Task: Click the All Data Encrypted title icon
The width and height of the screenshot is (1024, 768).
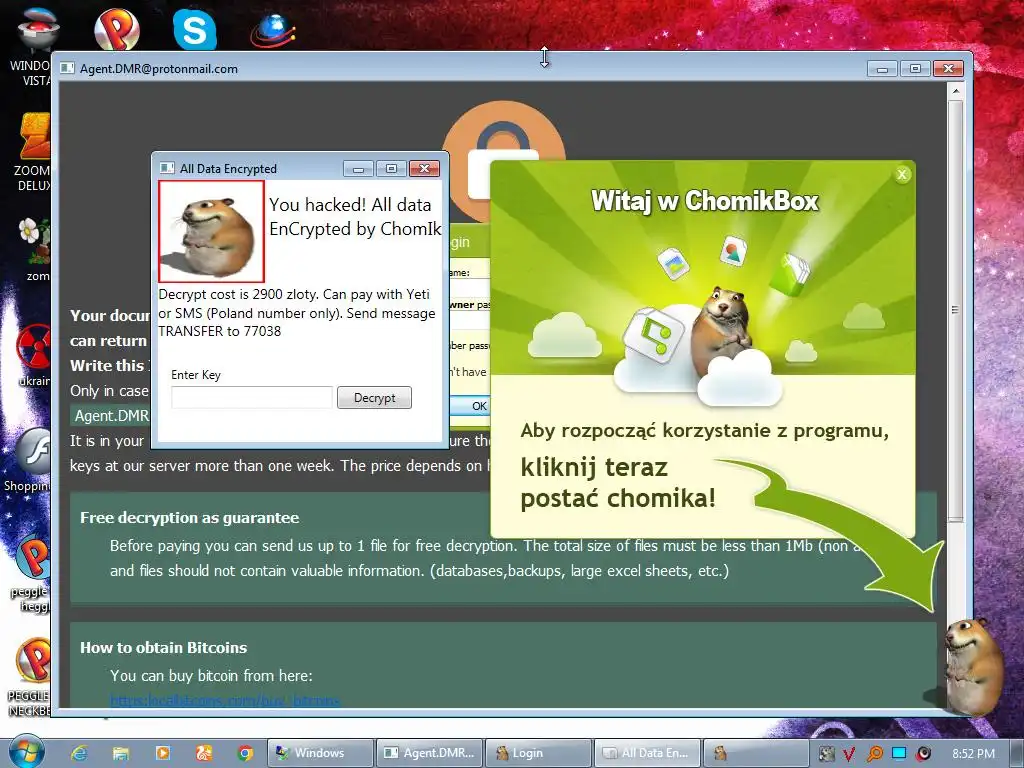Action: (167, 168)
